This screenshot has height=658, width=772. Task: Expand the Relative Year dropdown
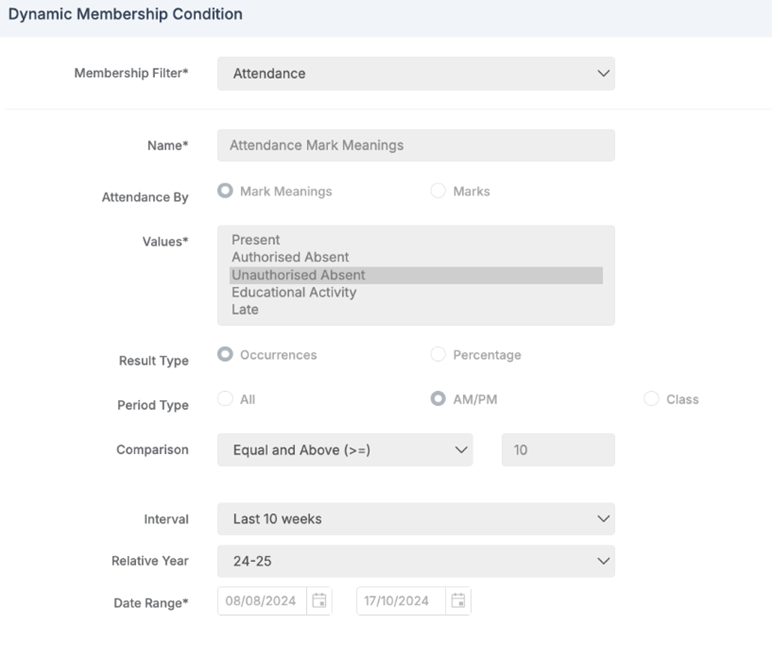click(415, 561)
